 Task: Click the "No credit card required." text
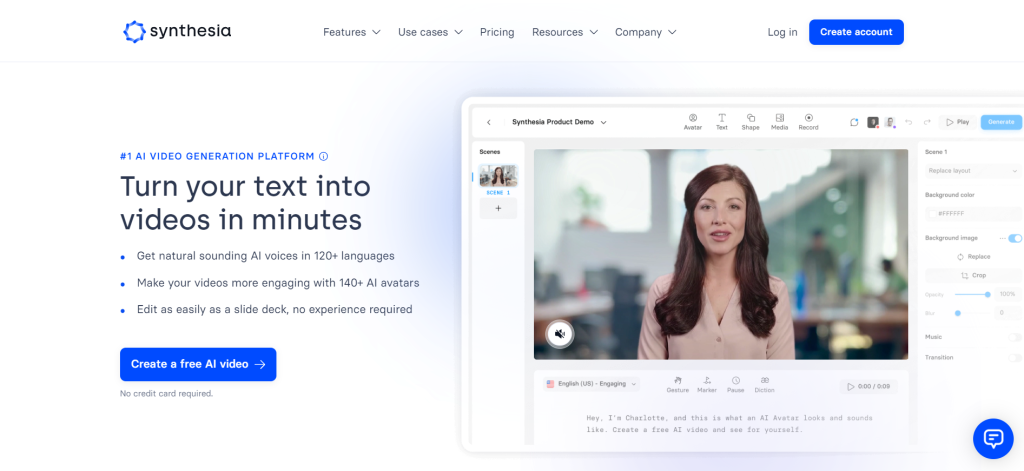(167, 393)
